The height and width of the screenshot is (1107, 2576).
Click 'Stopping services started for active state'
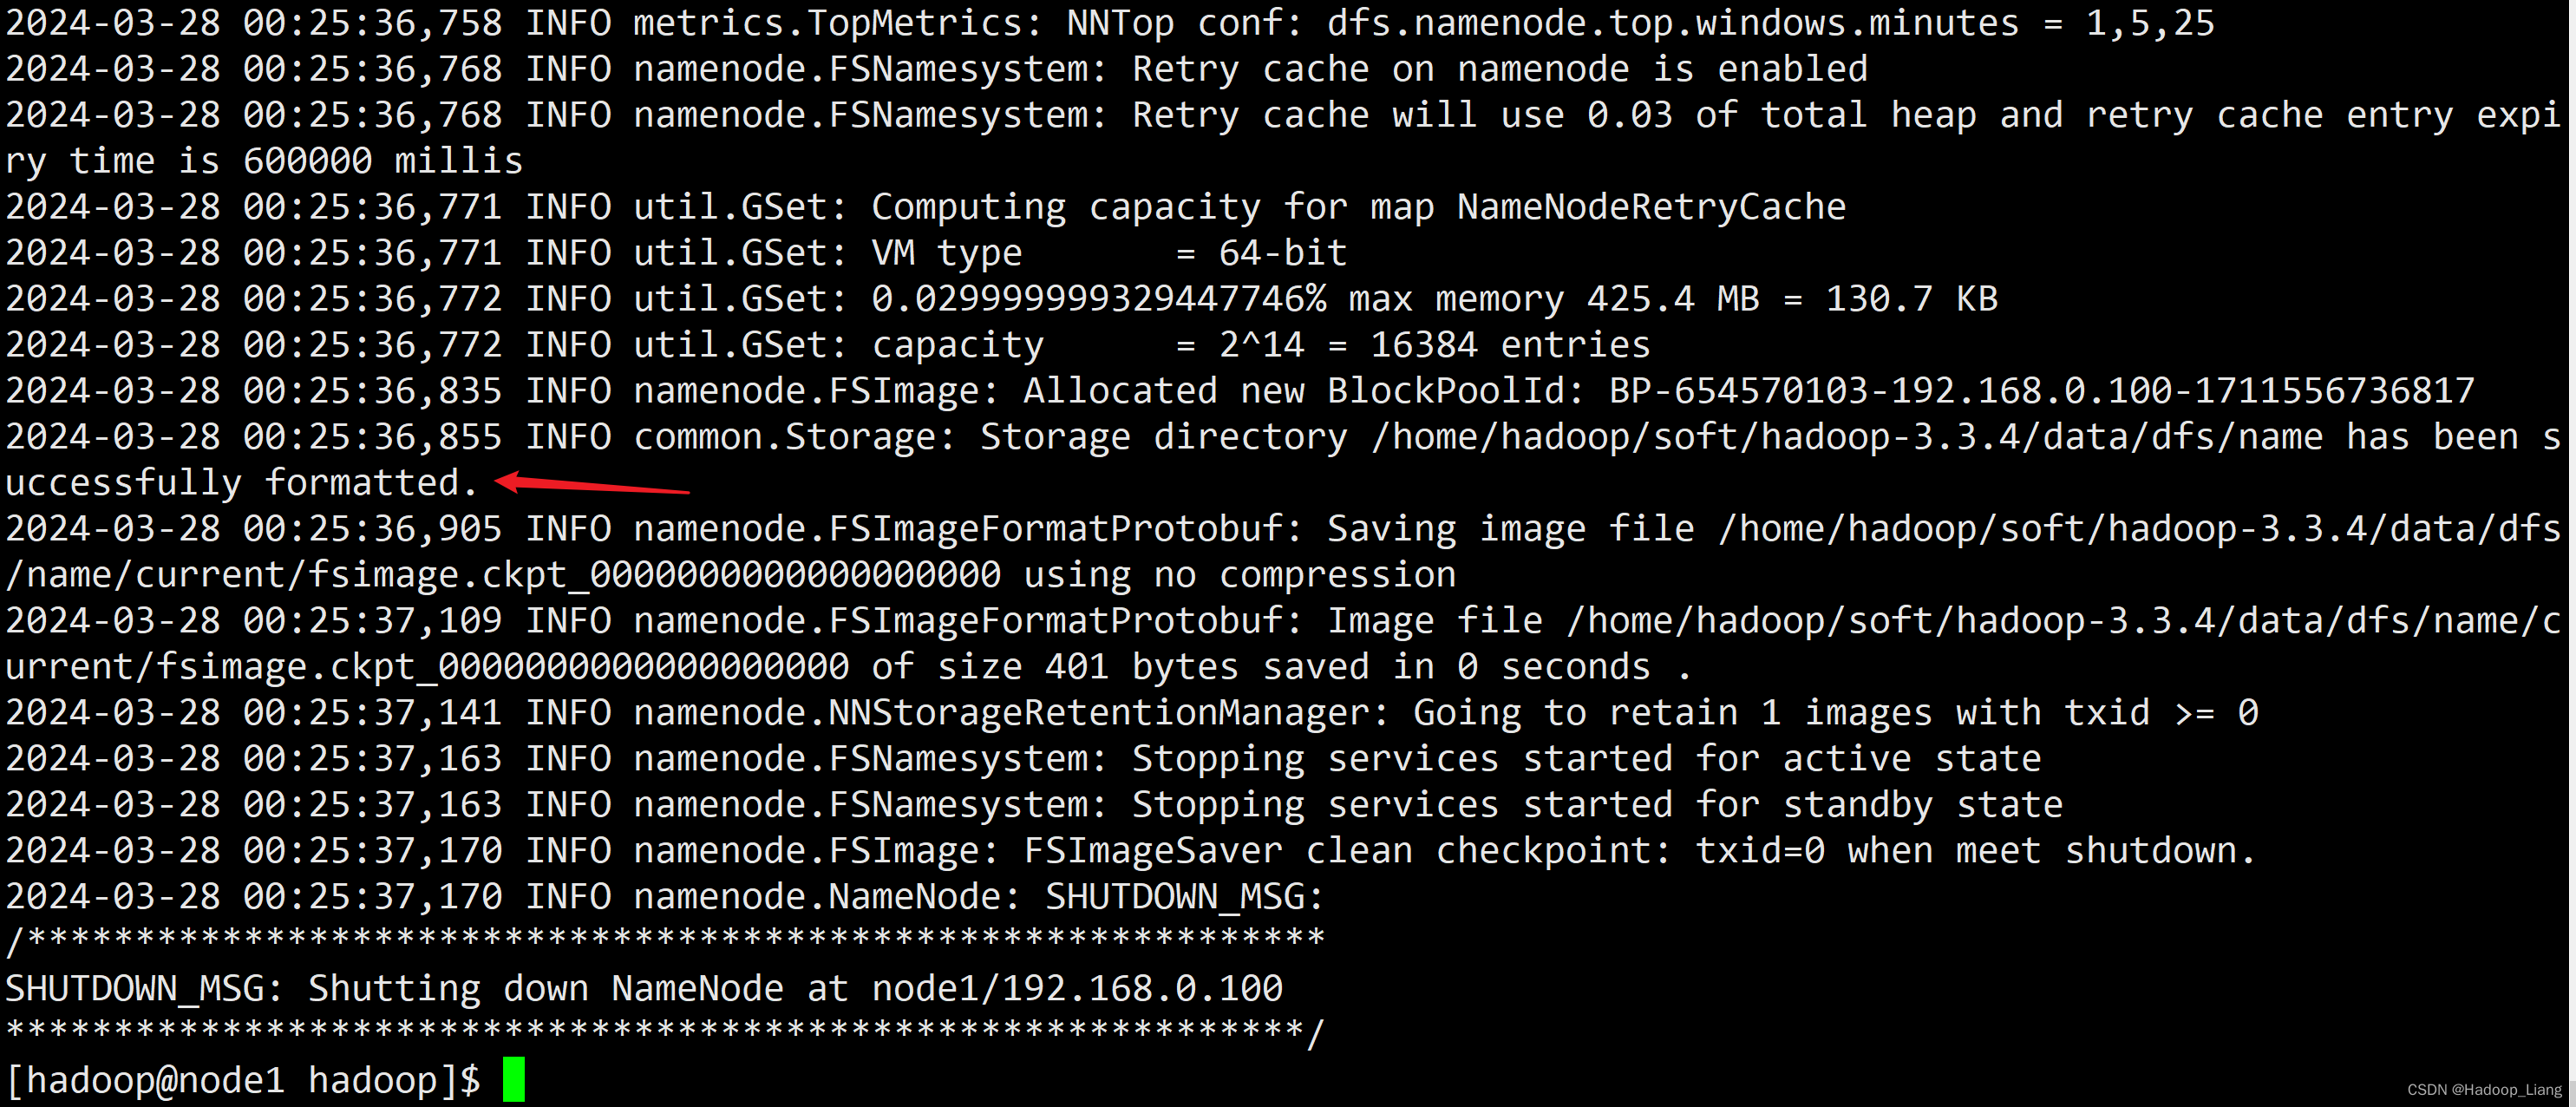pos(1586,759)
